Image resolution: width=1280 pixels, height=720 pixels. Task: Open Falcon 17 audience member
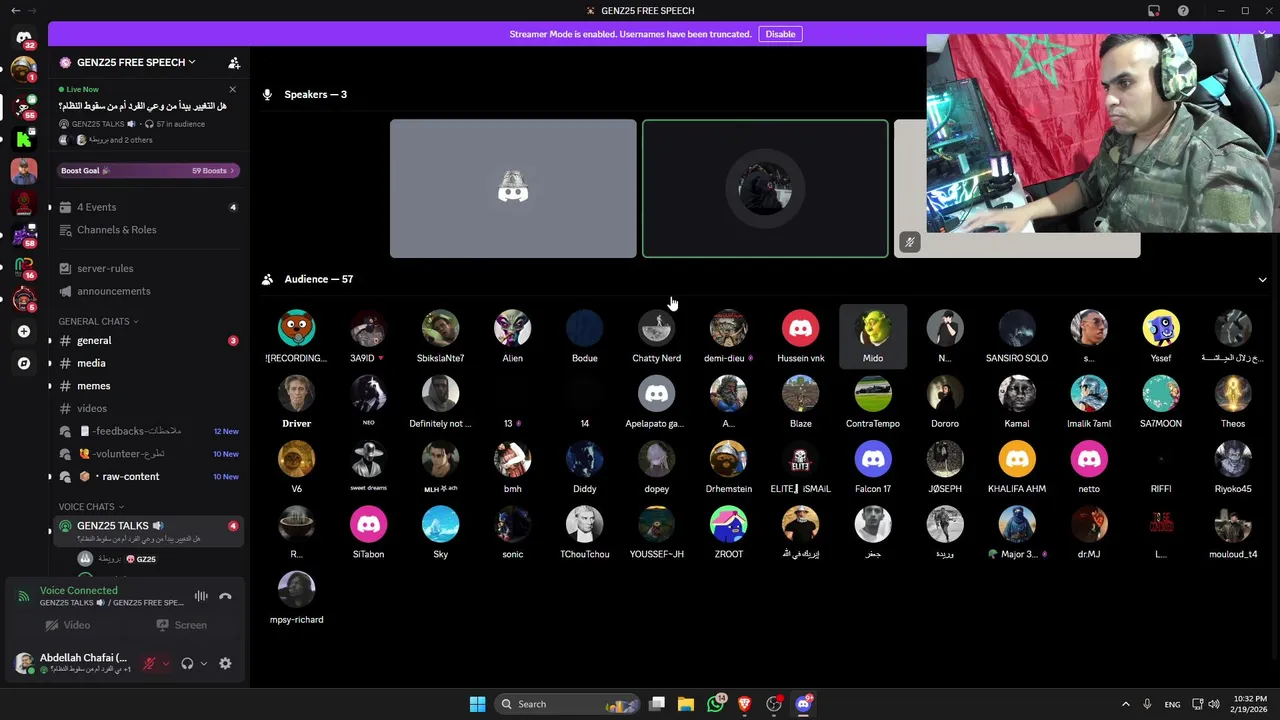873,467
